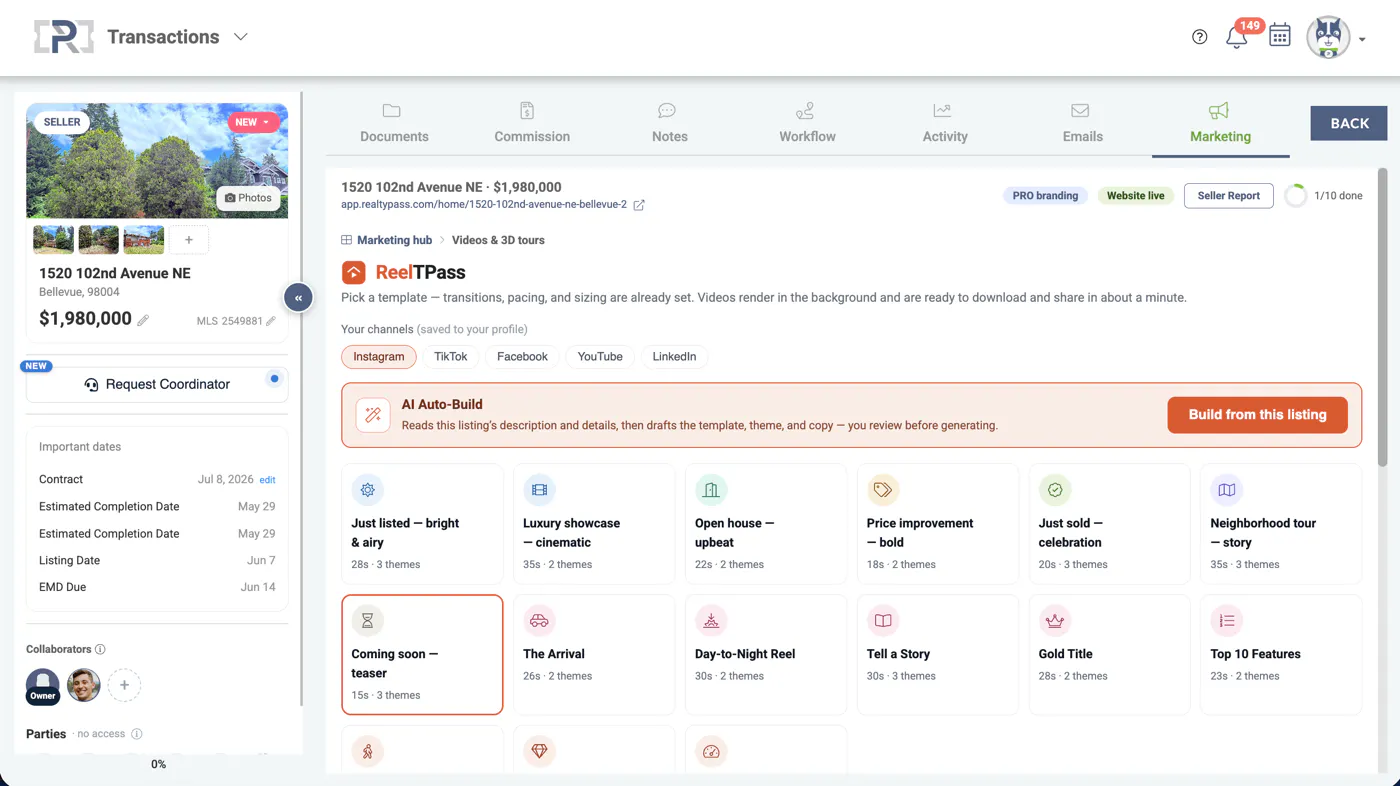Add photo with plus thumbnail button
Screen dimensions: 1400x786
click(189, 240)
